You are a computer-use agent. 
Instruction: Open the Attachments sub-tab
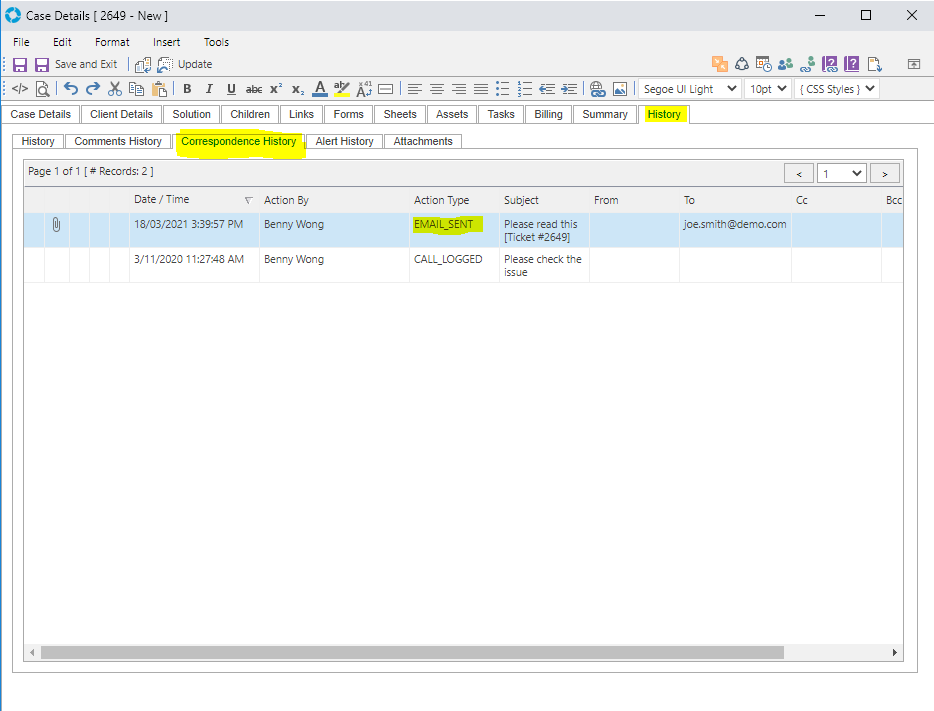(423, 141)
